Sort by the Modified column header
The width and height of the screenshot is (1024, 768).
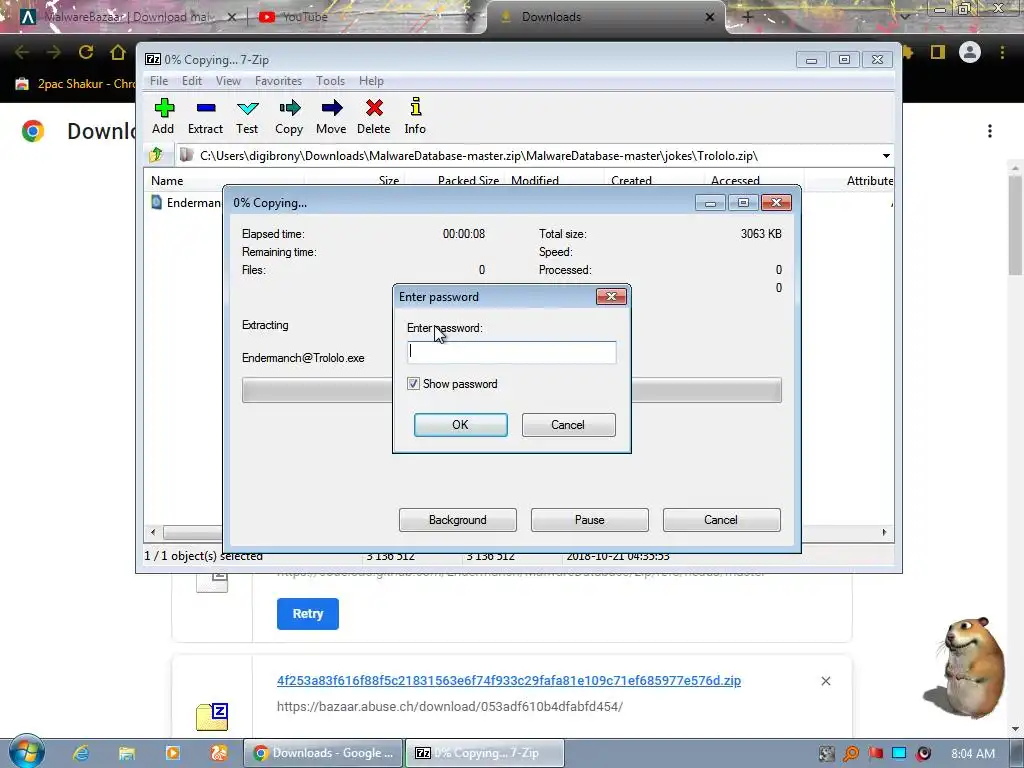click(552, 181)
